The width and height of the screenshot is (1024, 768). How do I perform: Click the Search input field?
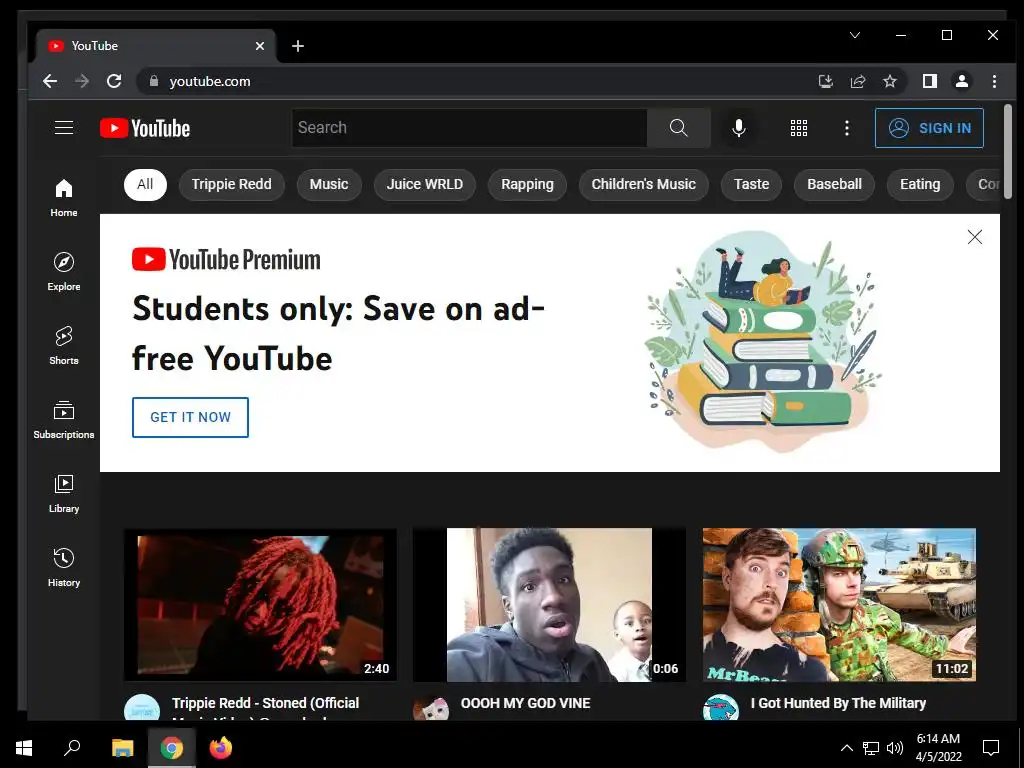[x=469, y=127]
